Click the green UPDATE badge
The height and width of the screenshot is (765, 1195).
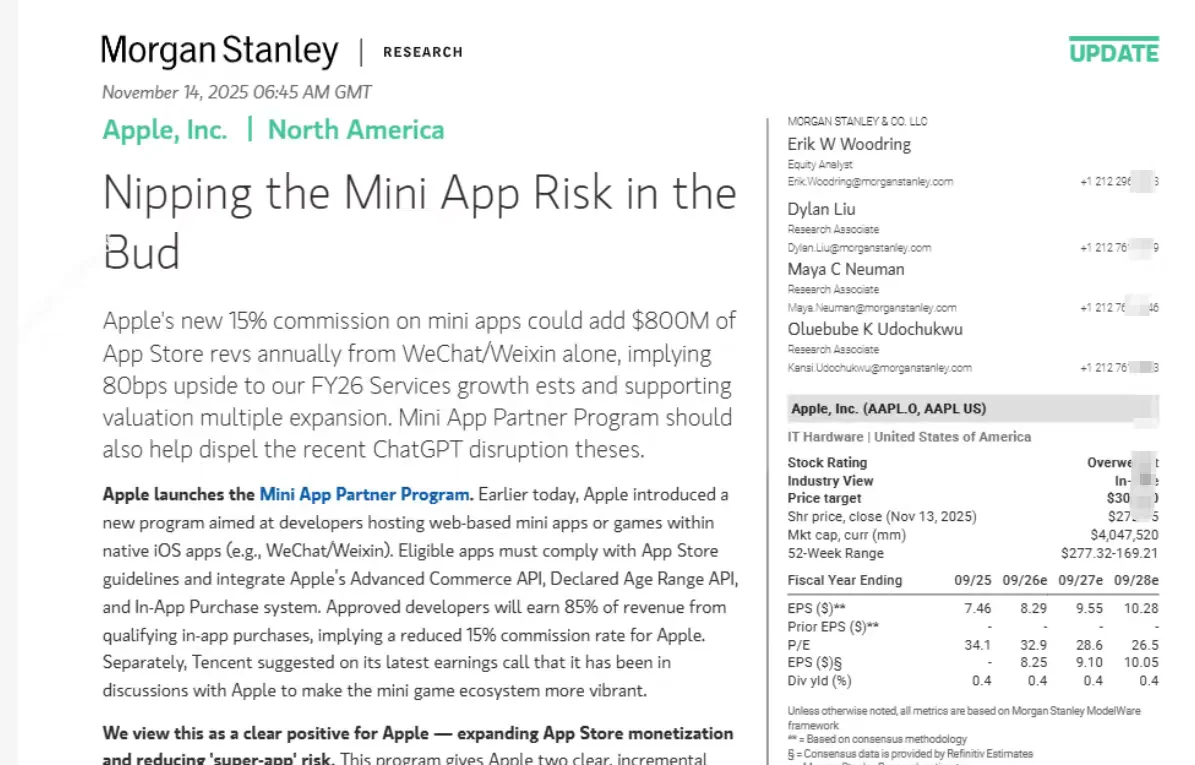[x=1113, y=51]
